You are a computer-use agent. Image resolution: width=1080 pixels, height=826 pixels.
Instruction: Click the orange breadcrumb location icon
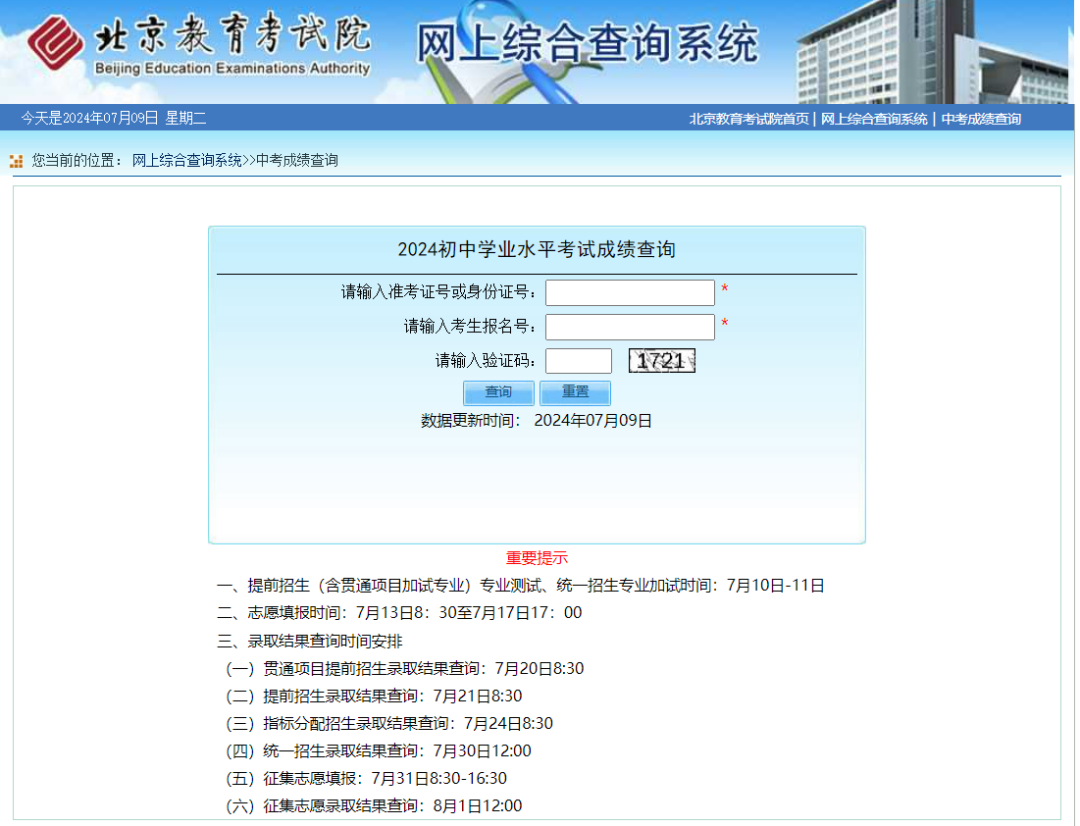(x=15, y=160)
